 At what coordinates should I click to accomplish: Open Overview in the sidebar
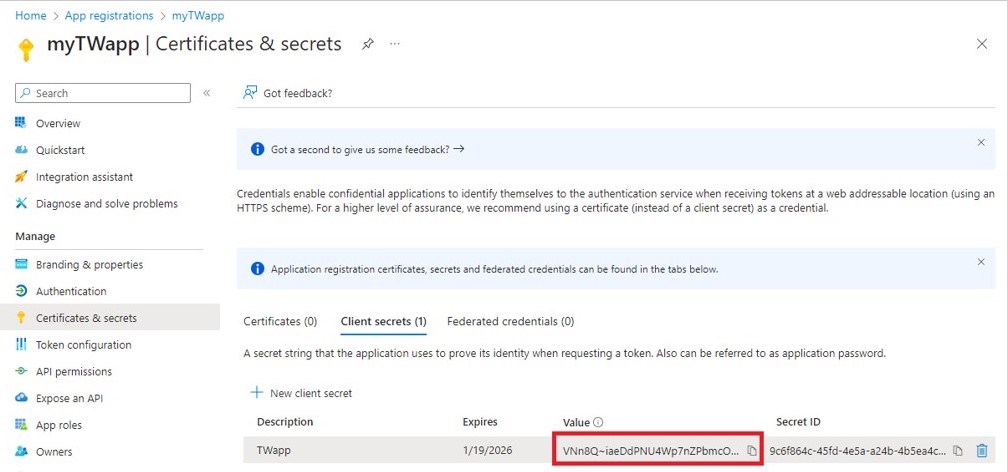58,123
